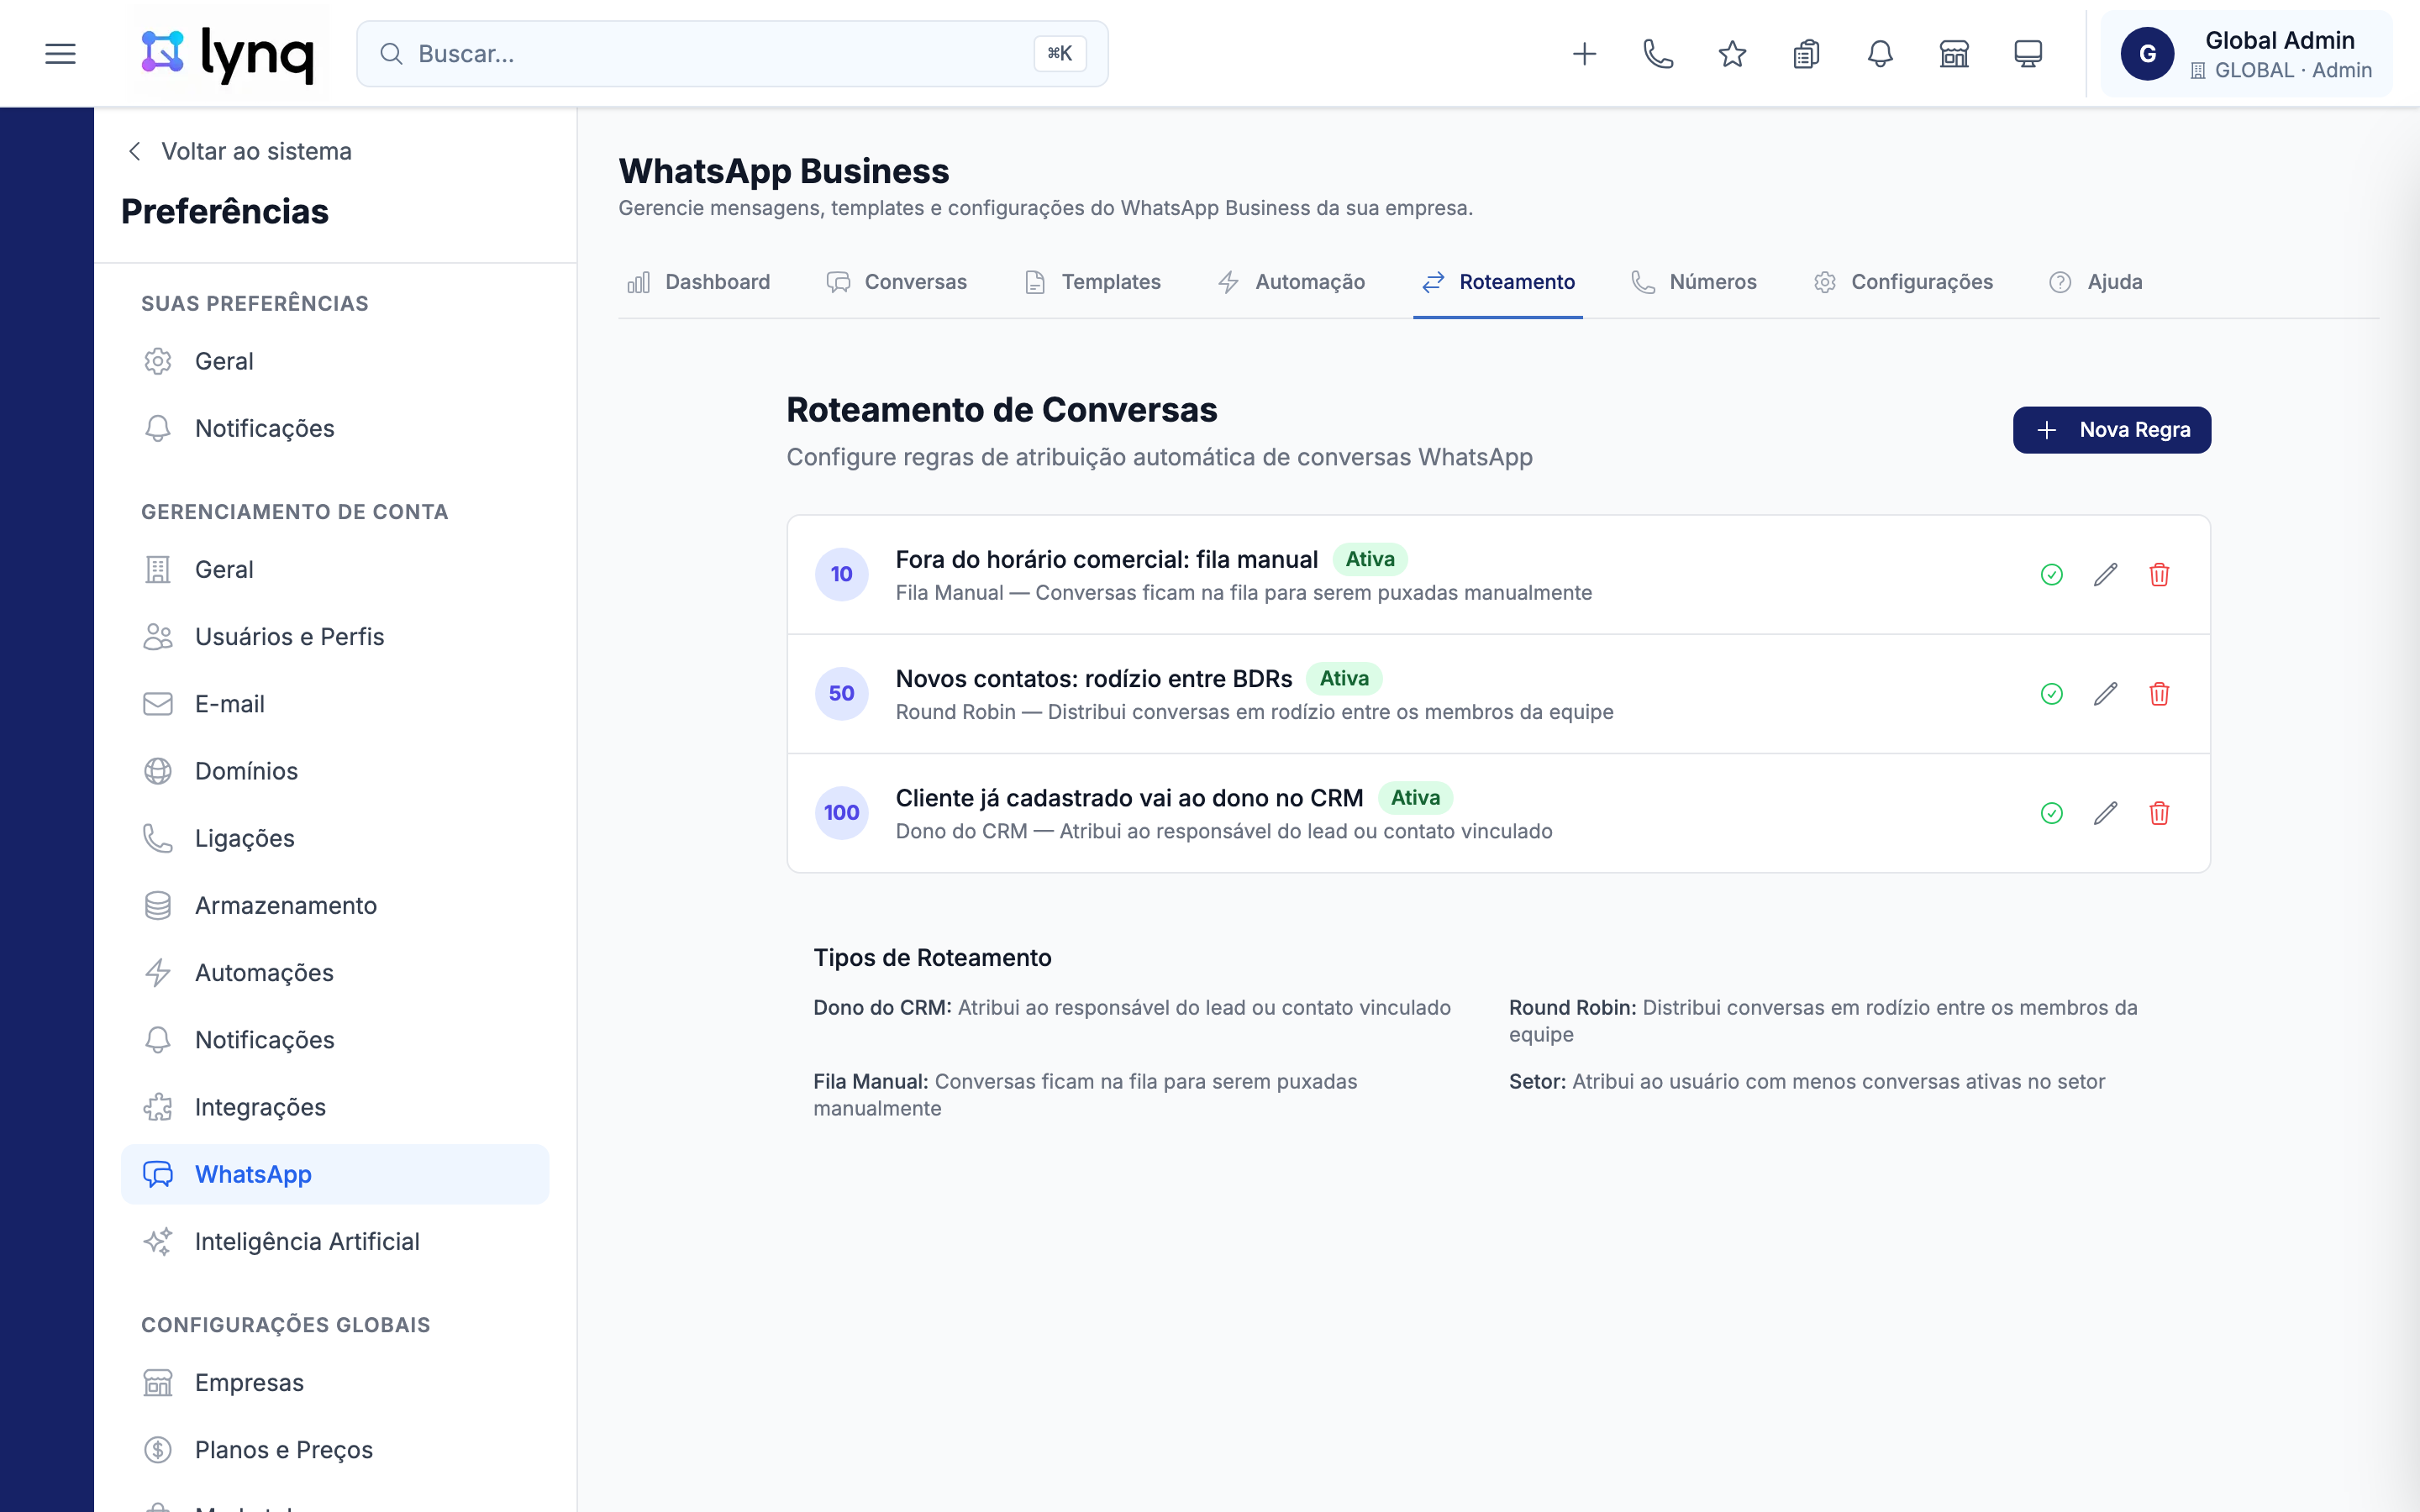
Task: Open E-mail settings
Action: (335, 704)
